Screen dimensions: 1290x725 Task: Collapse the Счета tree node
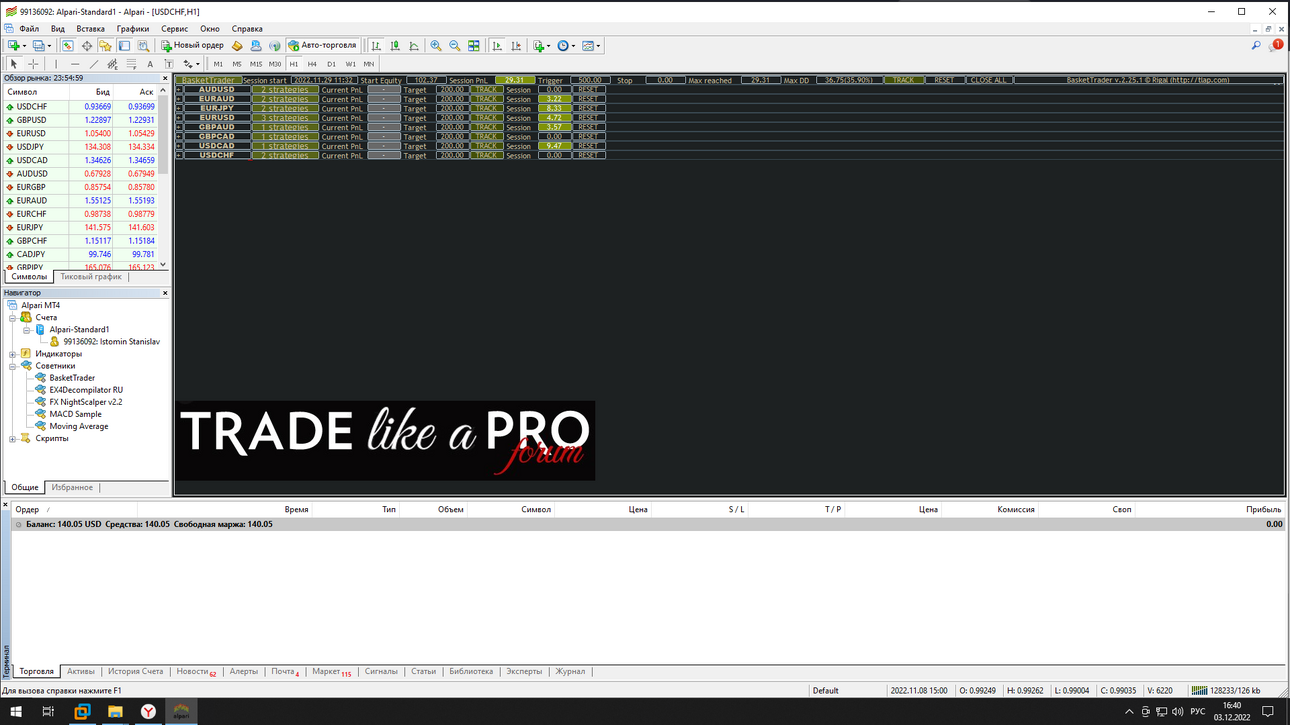coord(13,317)
